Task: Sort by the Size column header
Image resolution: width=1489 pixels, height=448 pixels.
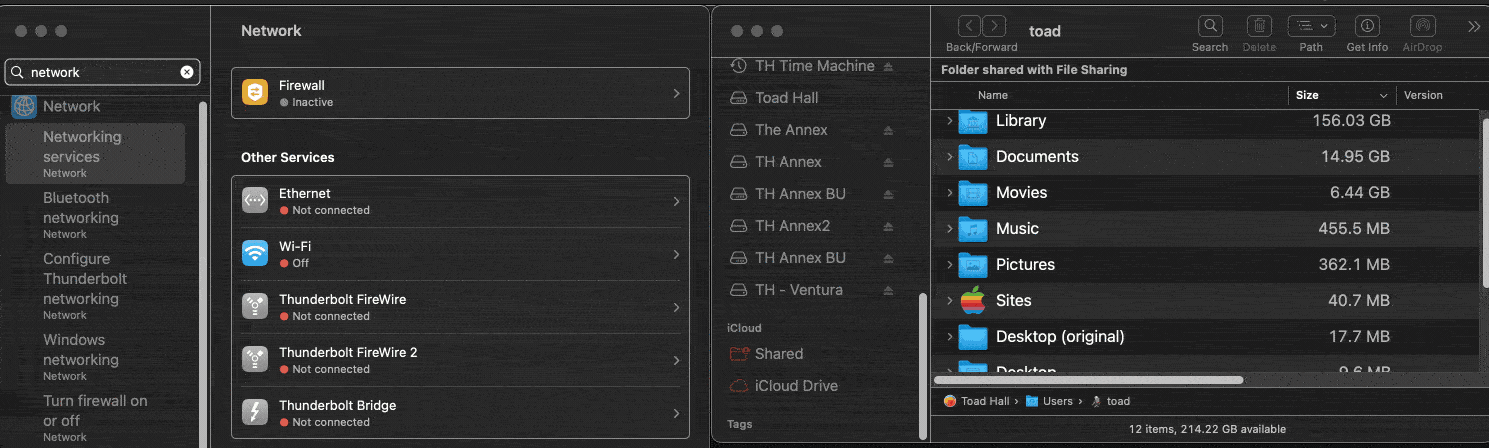Action: (1340, 95)
